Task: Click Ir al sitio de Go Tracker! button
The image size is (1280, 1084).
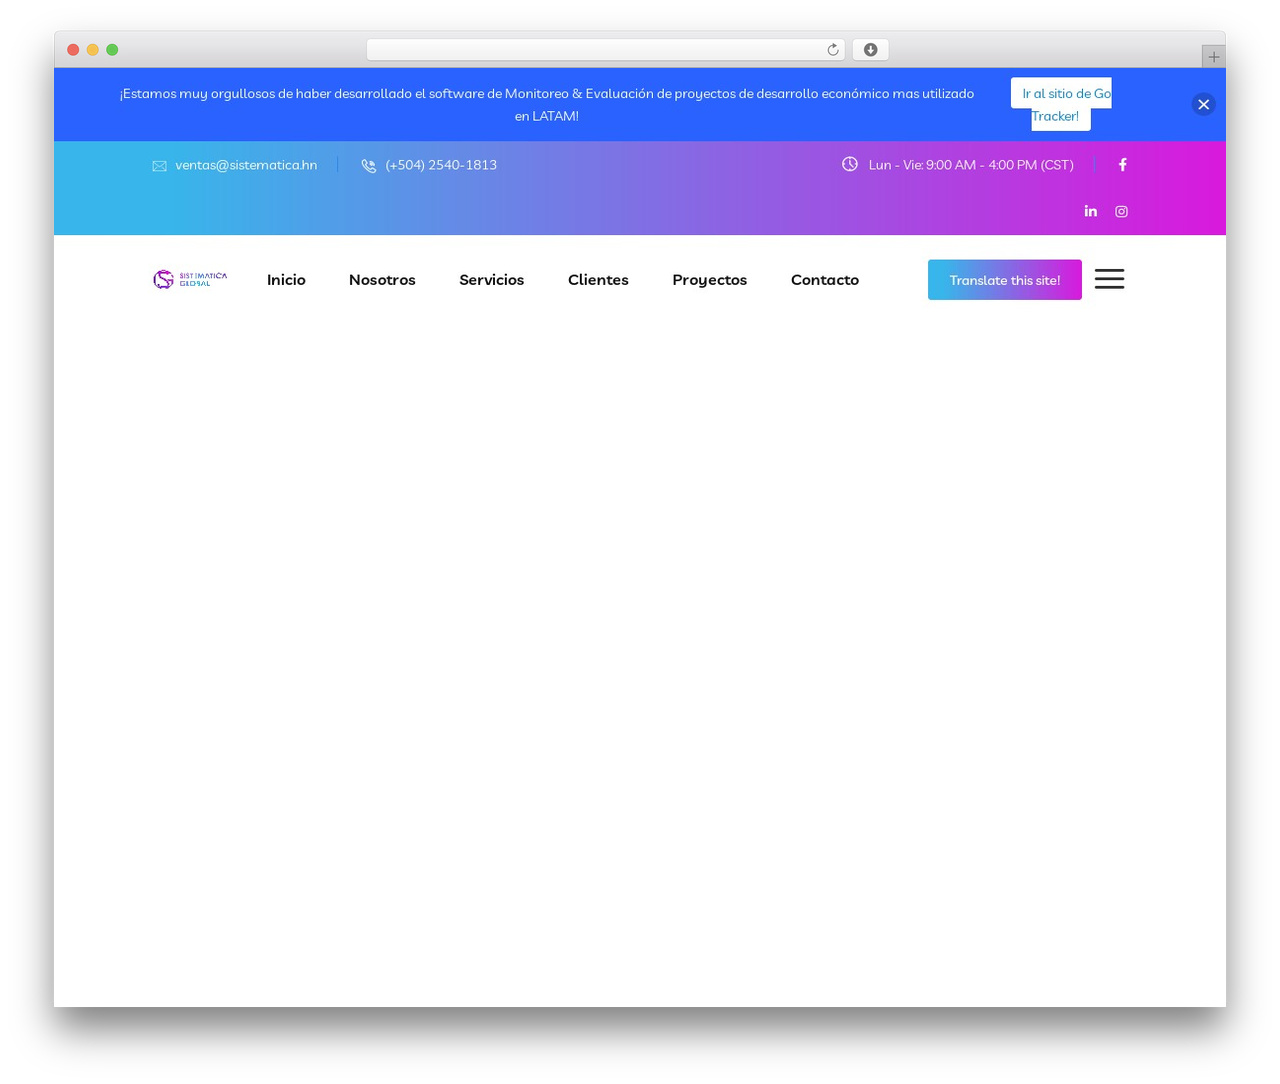Action: [x=1061, y=104]
